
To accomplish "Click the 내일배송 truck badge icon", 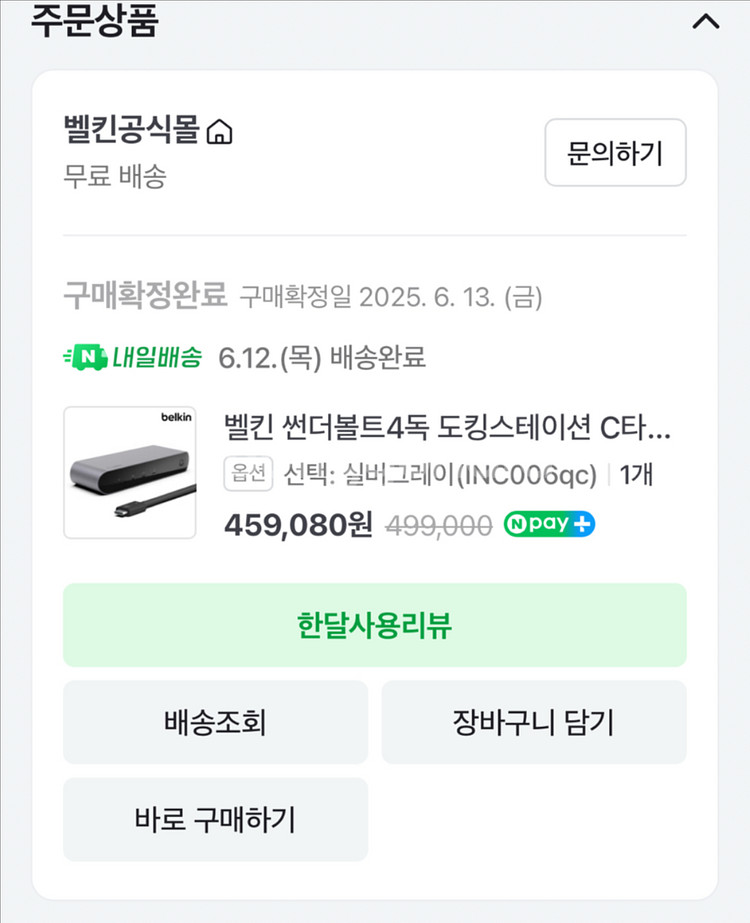I will click(x=84, y=357).
